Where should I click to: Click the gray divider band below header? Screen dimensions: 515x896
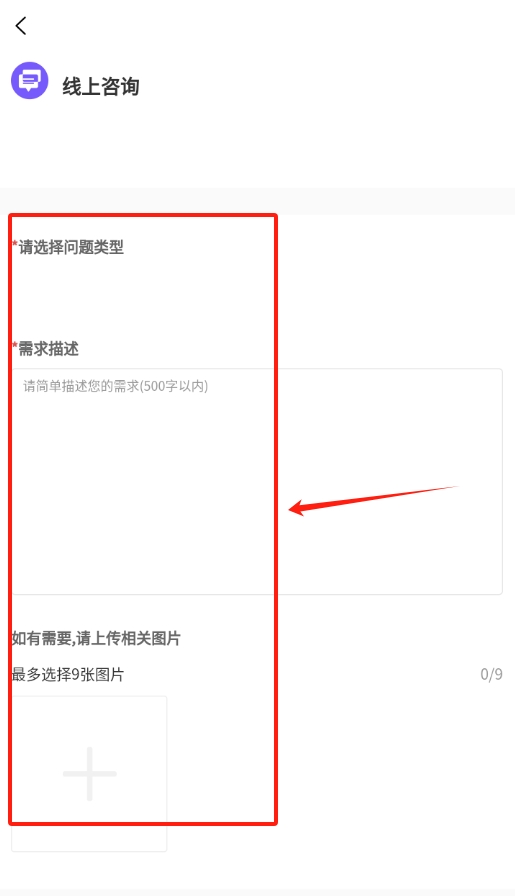tap(257, 201)
